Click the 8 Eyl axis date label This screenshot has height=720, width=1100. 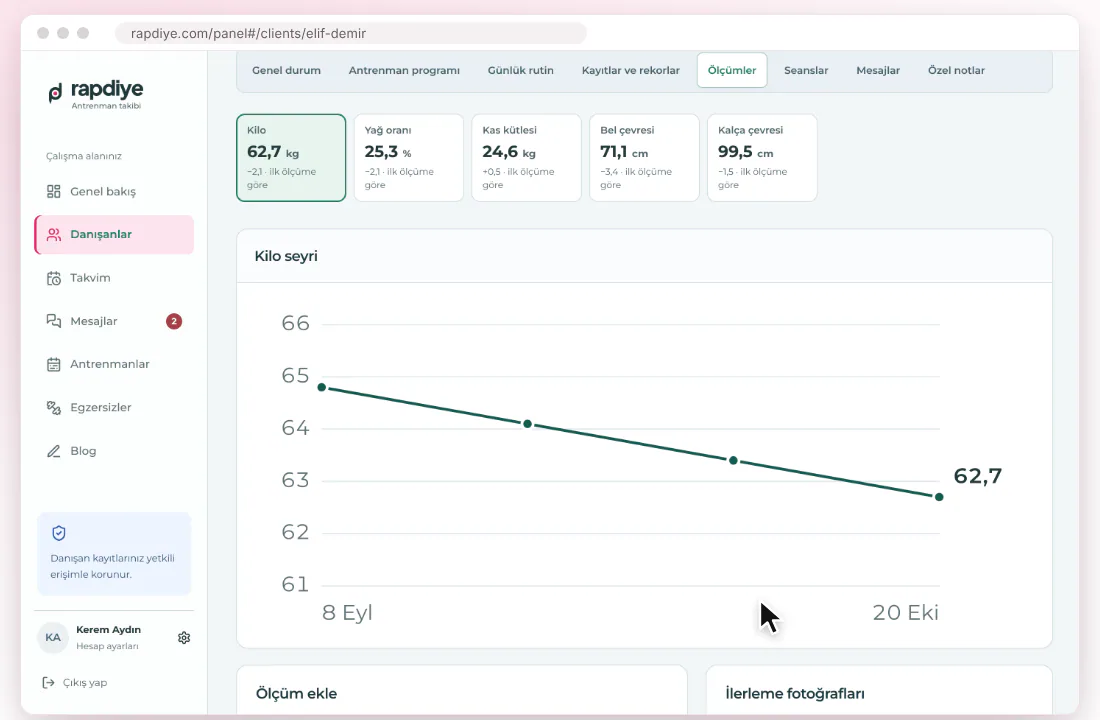pyautogui.click(x=347, y=613)
